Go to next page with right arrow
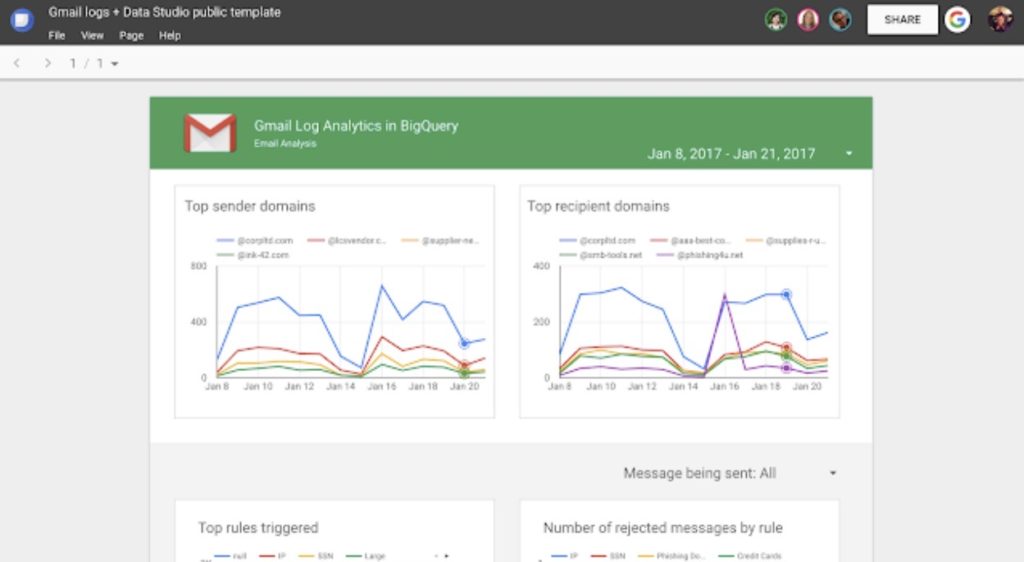This screenshot has height=562, width=1024. (47, 63)
